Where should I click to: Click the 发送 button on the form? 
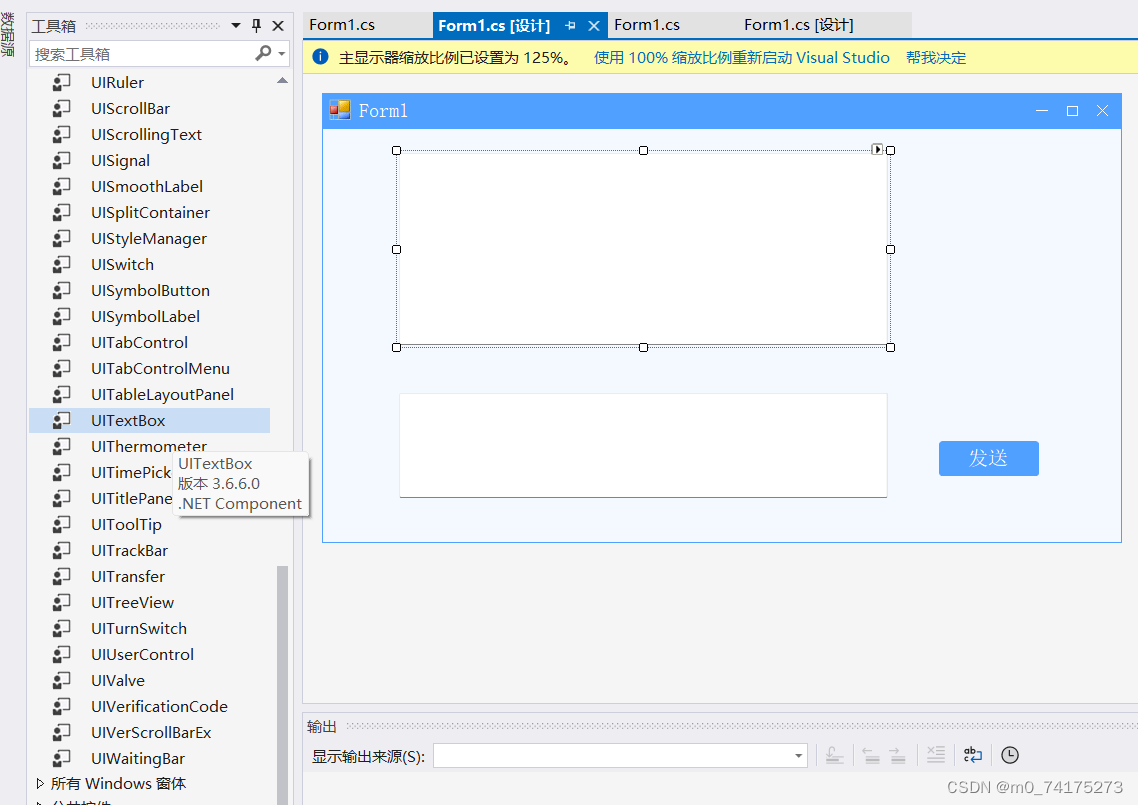click(x=988, y=458)
